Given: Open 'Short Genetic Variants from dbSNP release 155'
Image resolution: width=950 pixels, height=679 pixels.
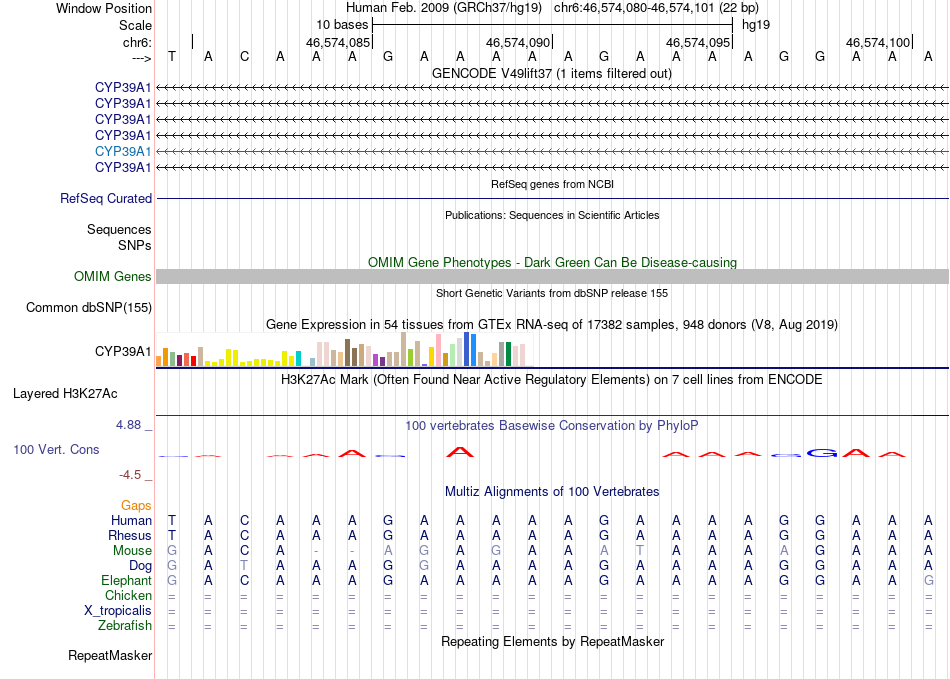Looking at the screenshot, I should (552, 293).
